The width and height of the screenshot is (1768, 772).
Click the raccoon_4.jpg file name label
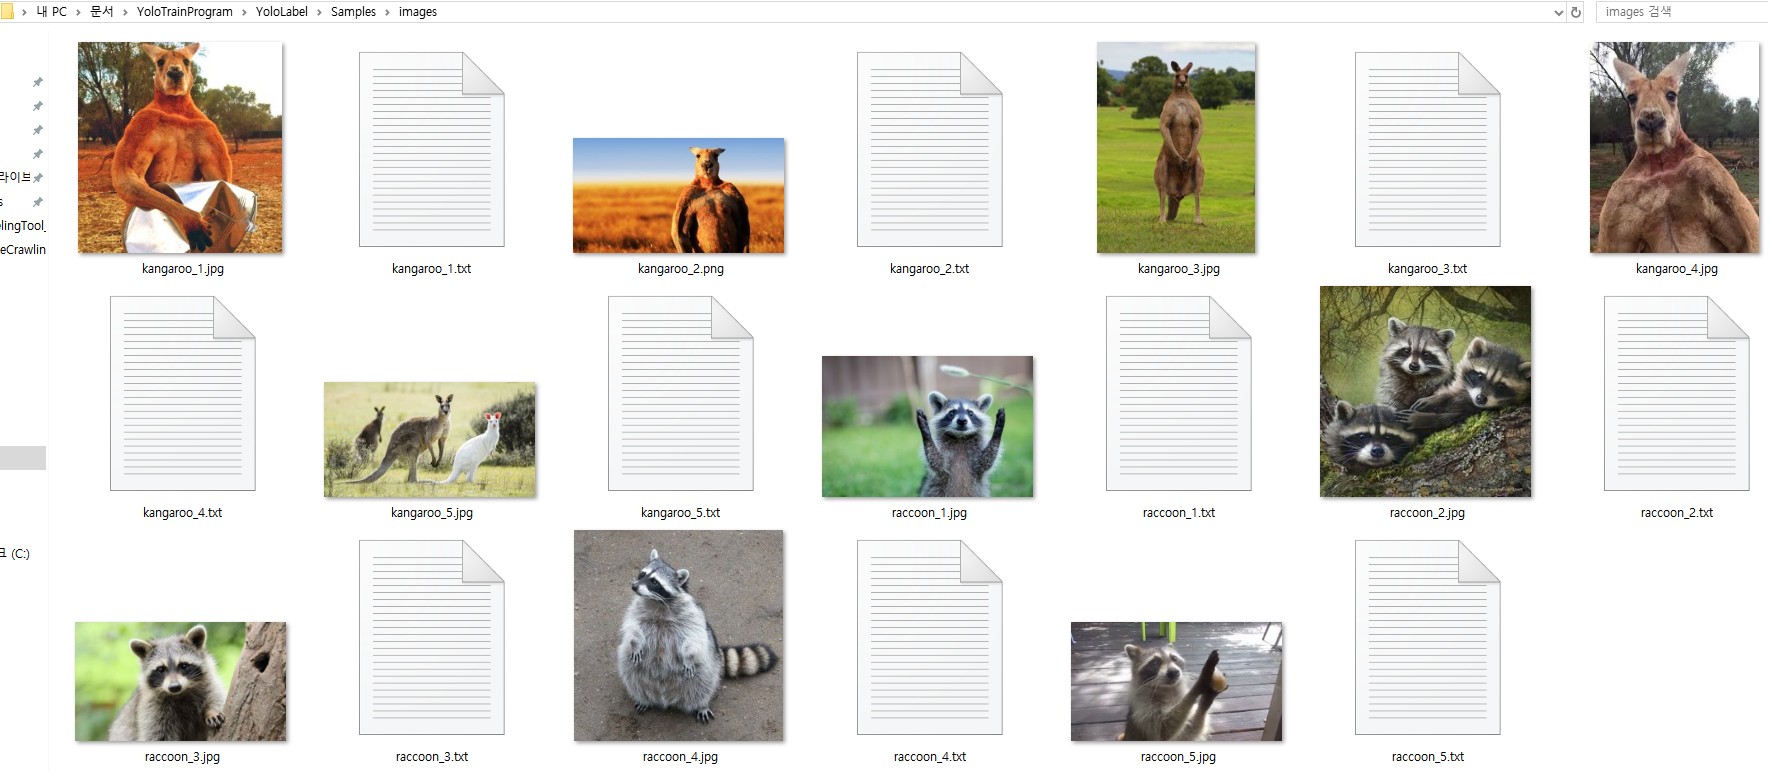[680, 757]
